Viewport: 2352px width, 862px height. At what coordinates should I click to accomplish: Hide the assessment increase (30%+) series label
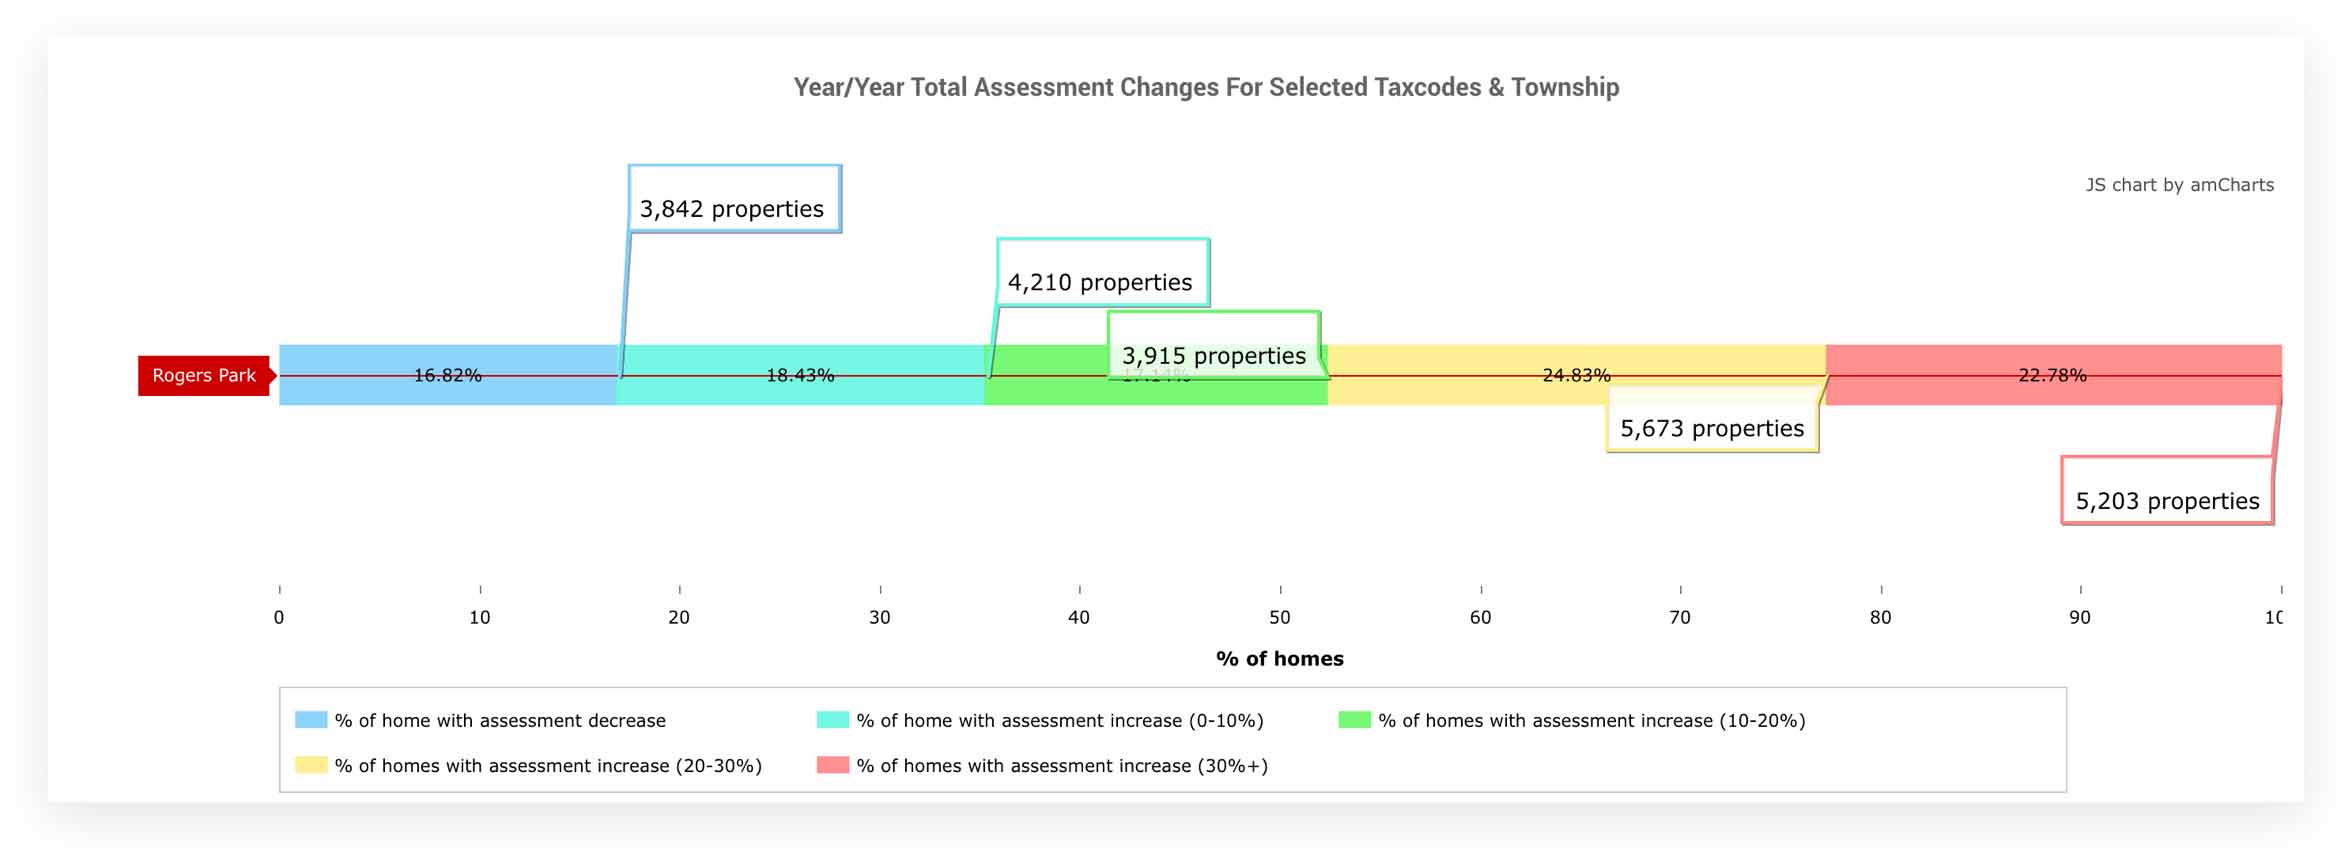point(1062,765)
